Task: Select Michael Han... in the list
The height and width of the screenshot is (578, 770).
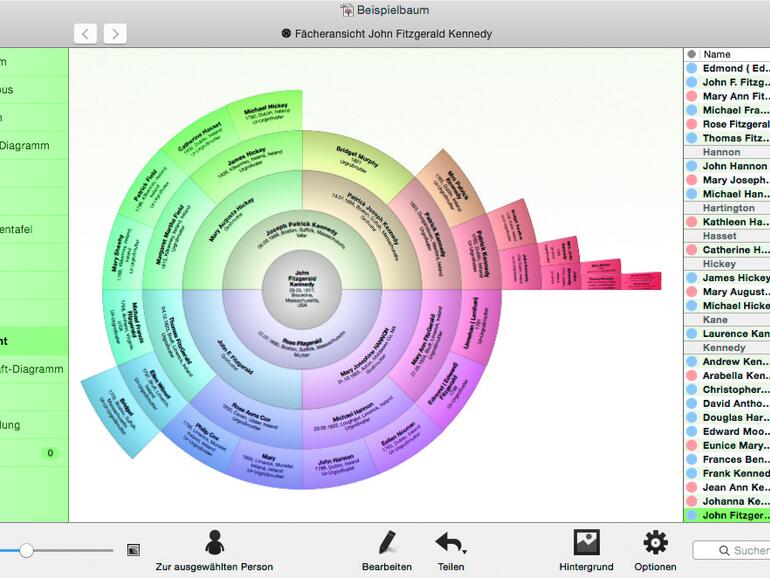Action: click(727, 194)
